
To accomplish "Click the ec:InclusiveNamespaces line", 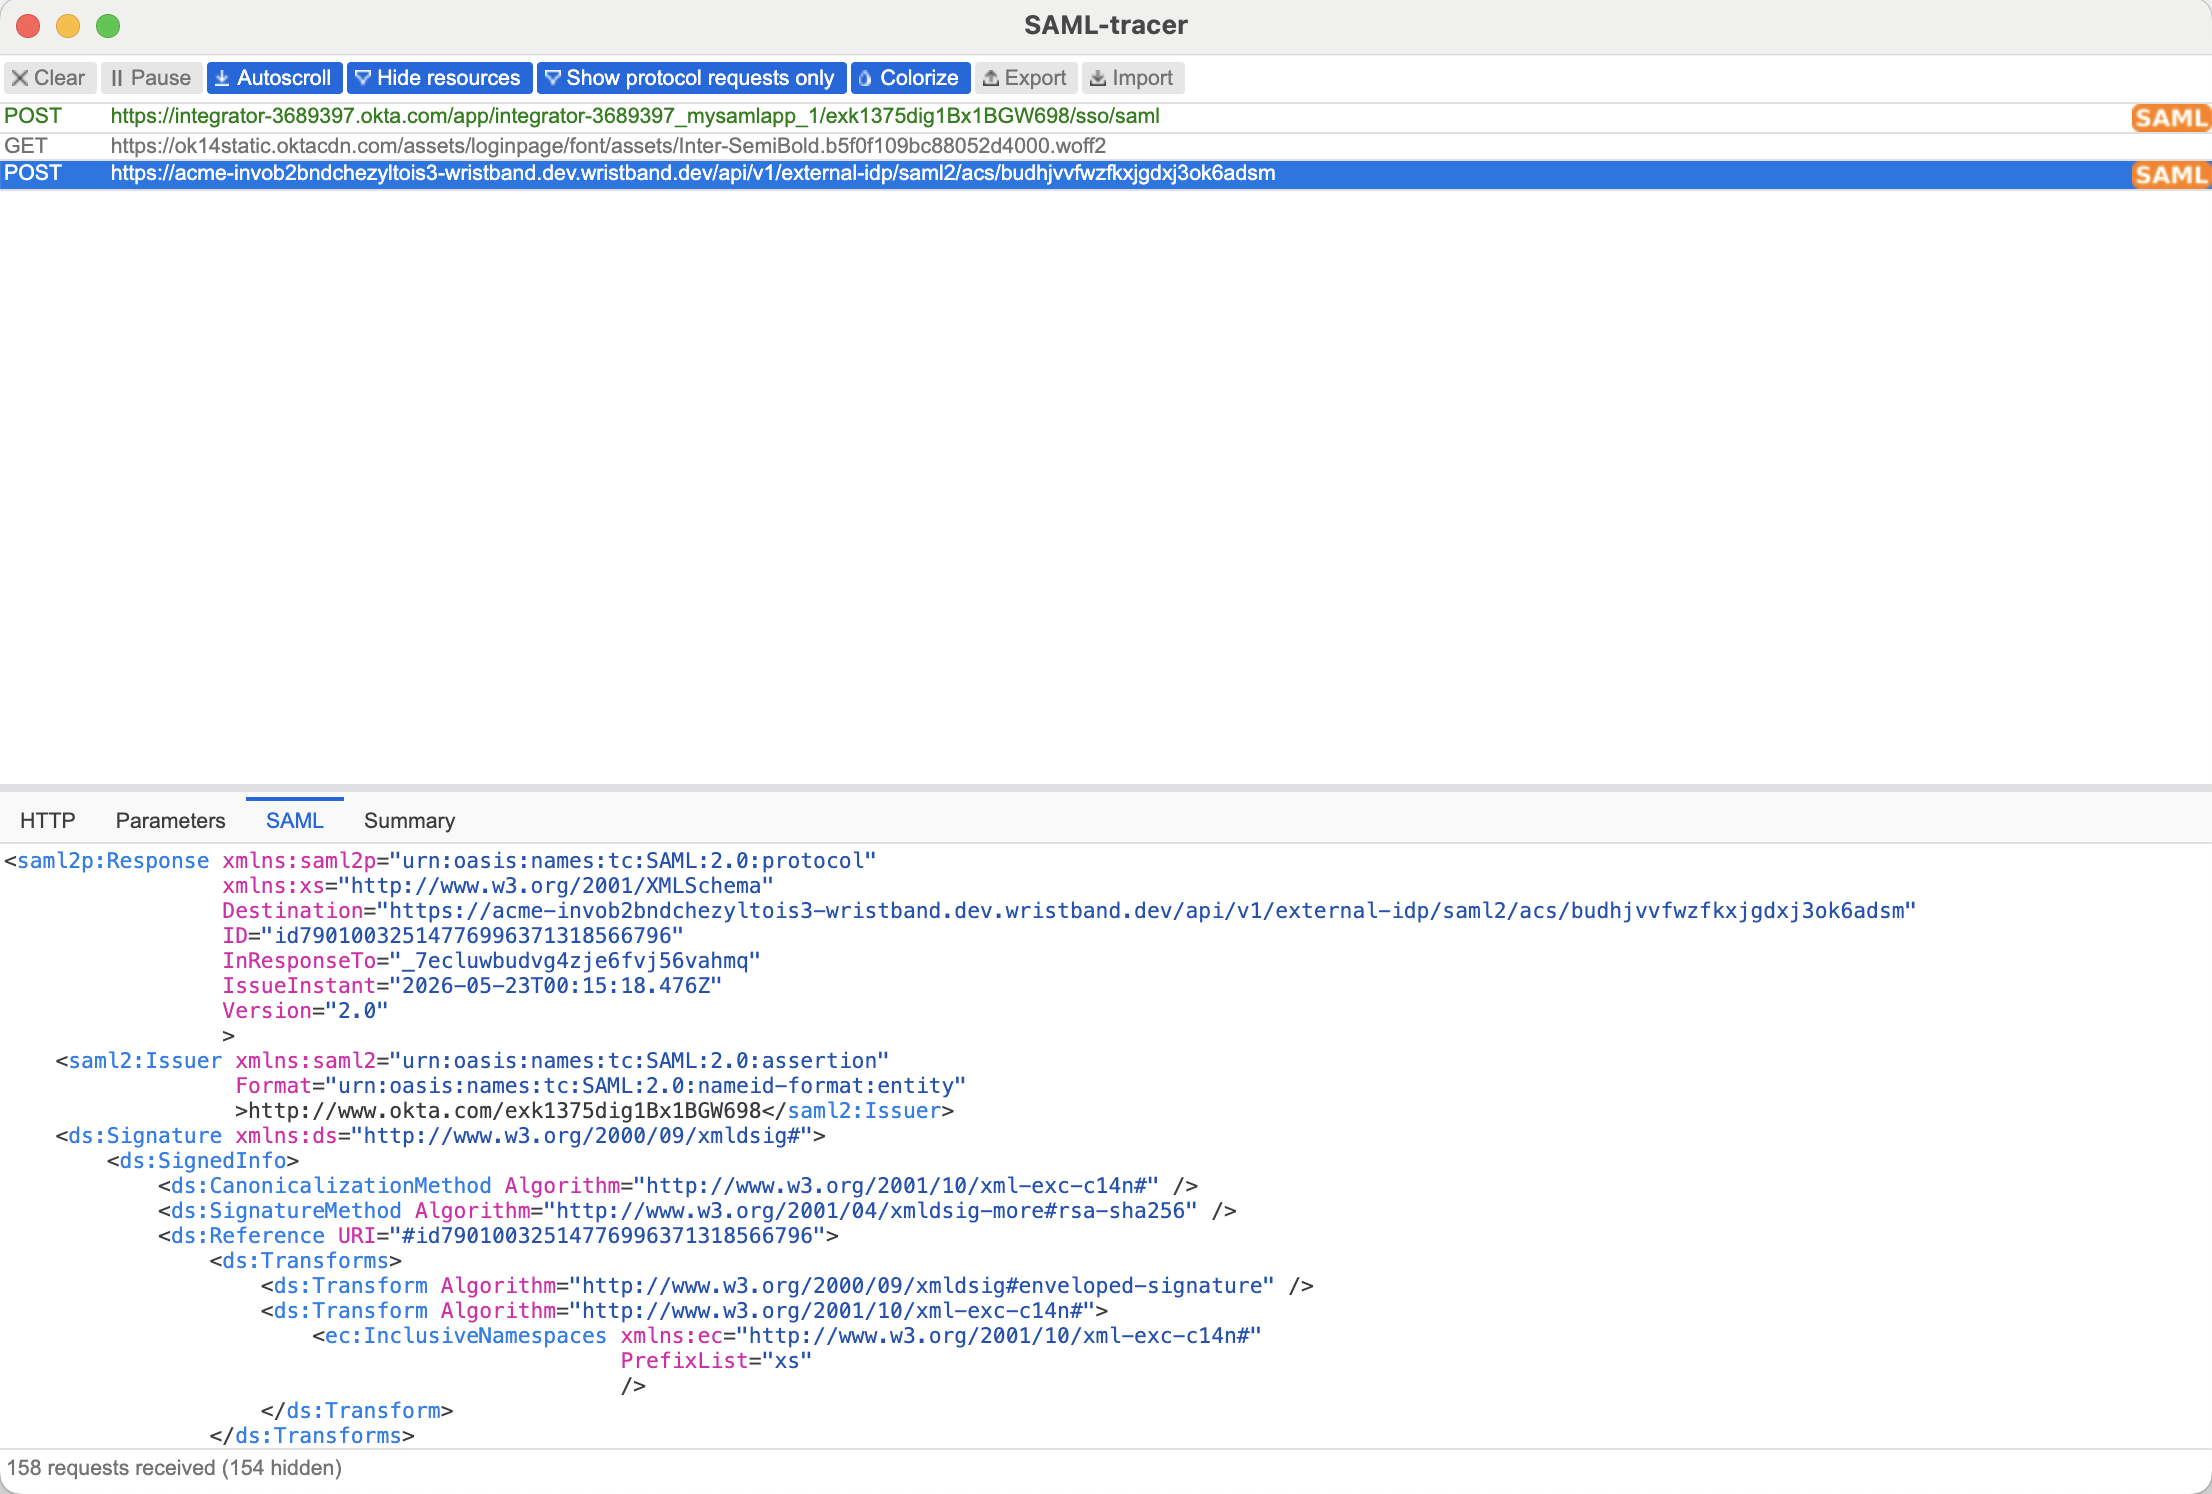I will 787,1336.
